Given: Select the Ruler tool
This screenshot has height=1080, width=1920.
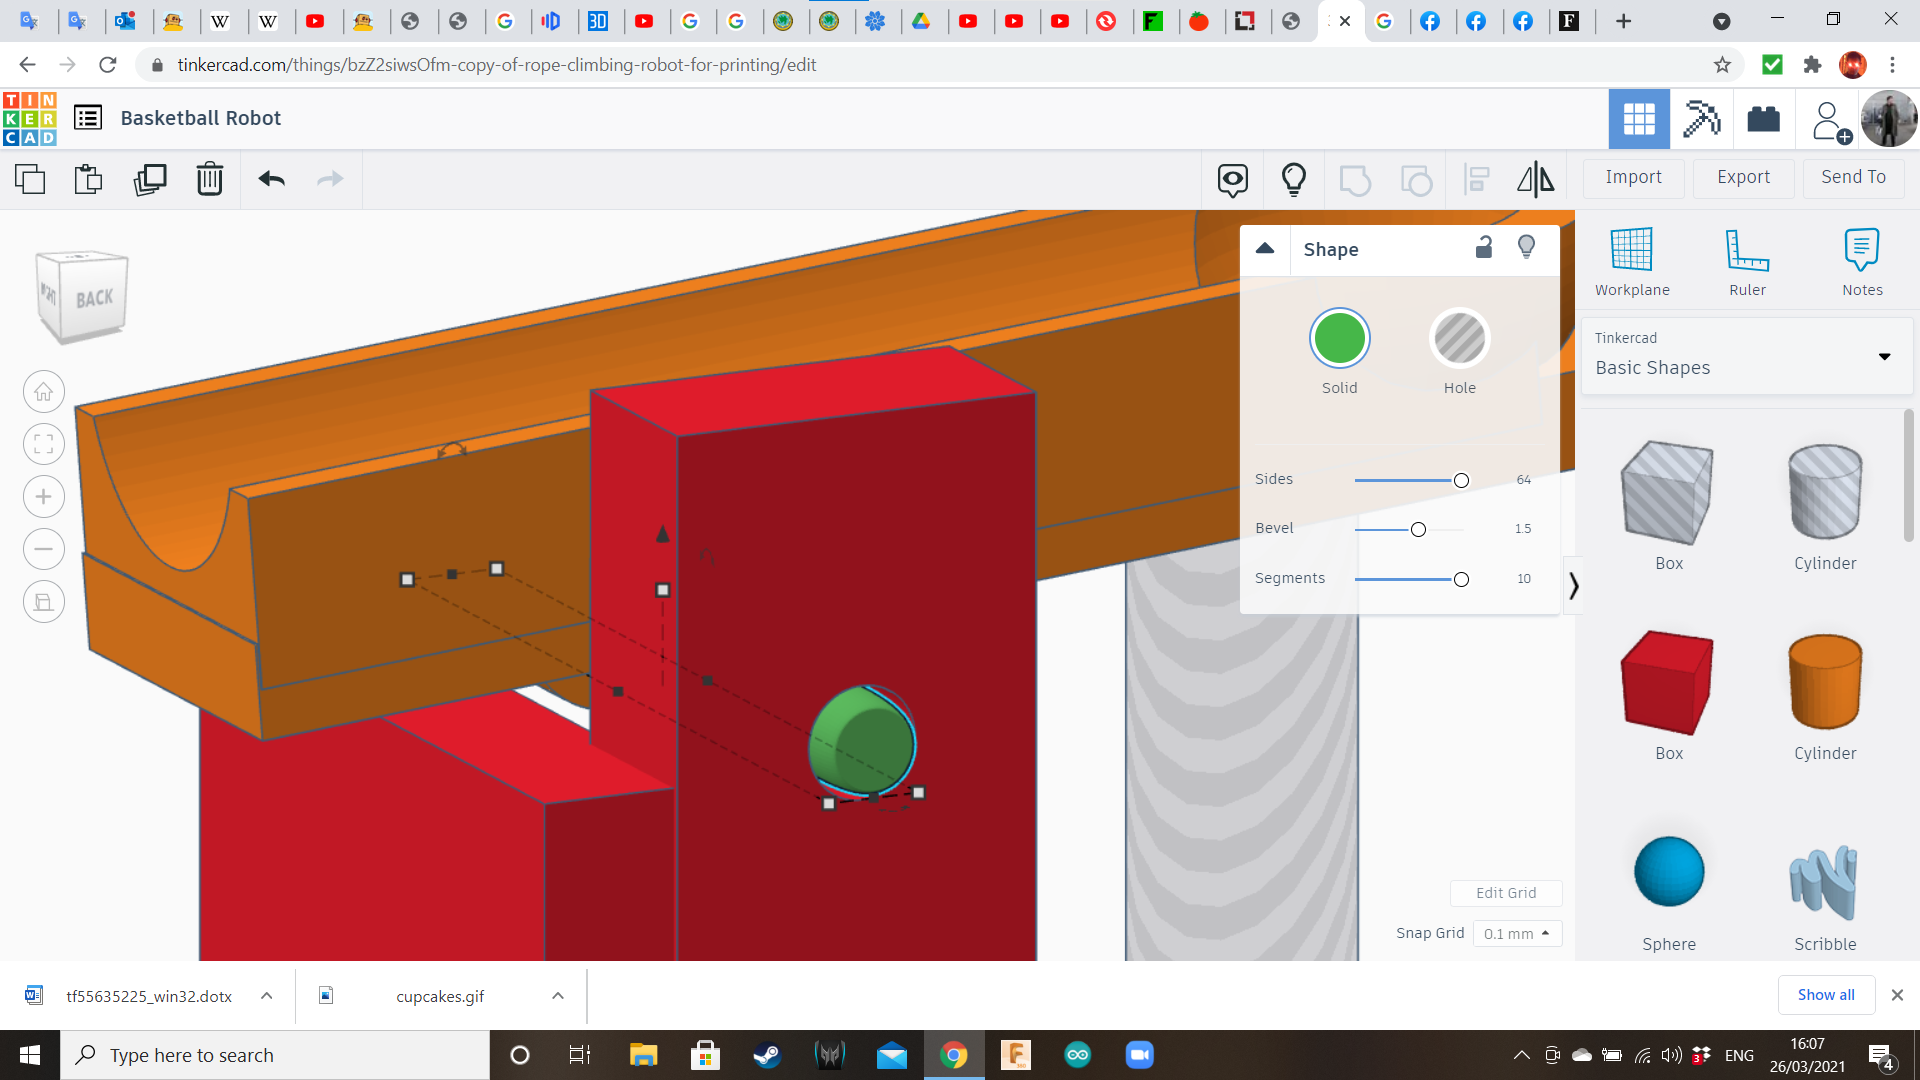Looking at the screenshot, I should (x=1747, y=261).
